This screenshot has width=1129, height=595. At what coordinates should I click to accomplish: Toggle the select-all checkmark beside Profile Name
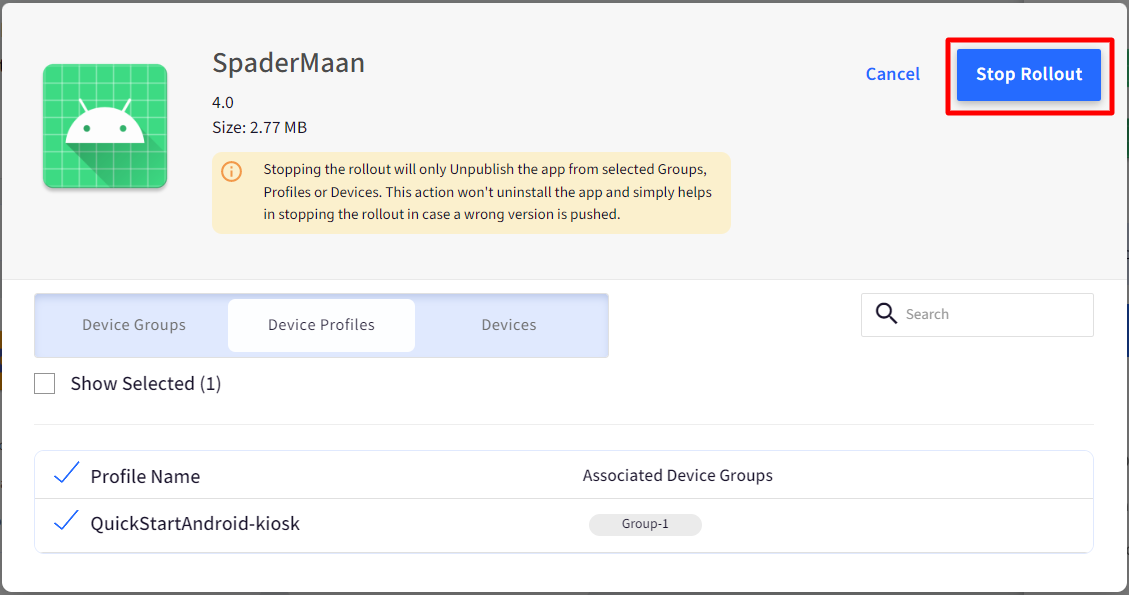coord(66,473)
